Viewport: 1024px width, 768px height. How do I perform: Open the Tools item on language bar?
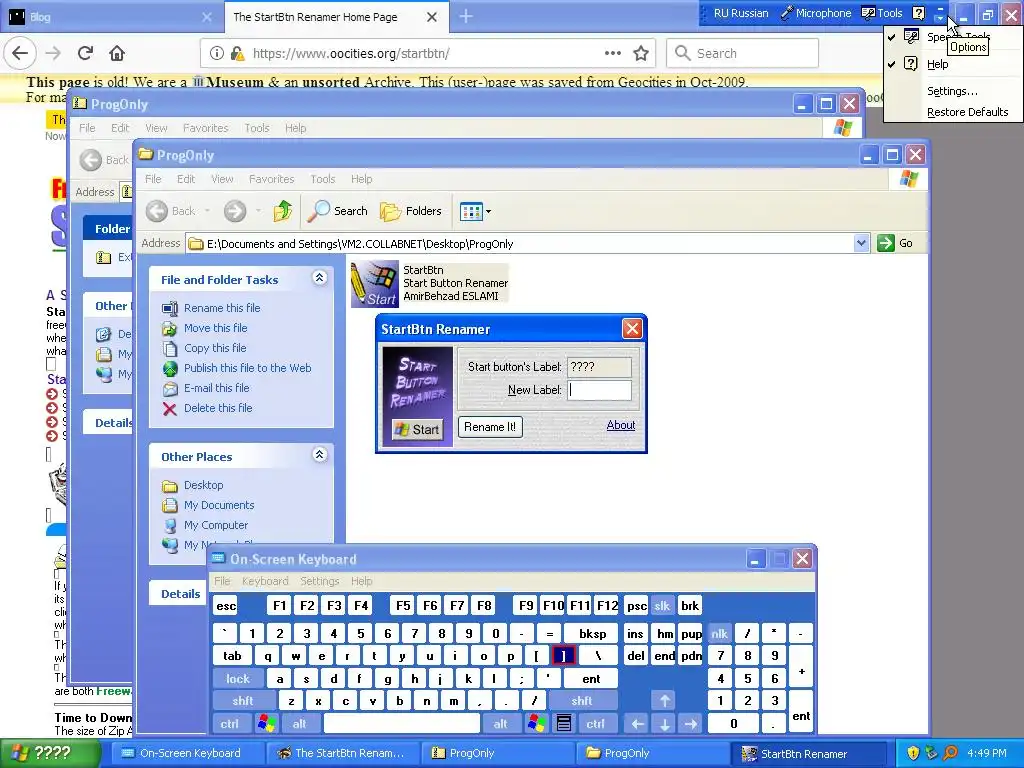click(x=882, y=13)
